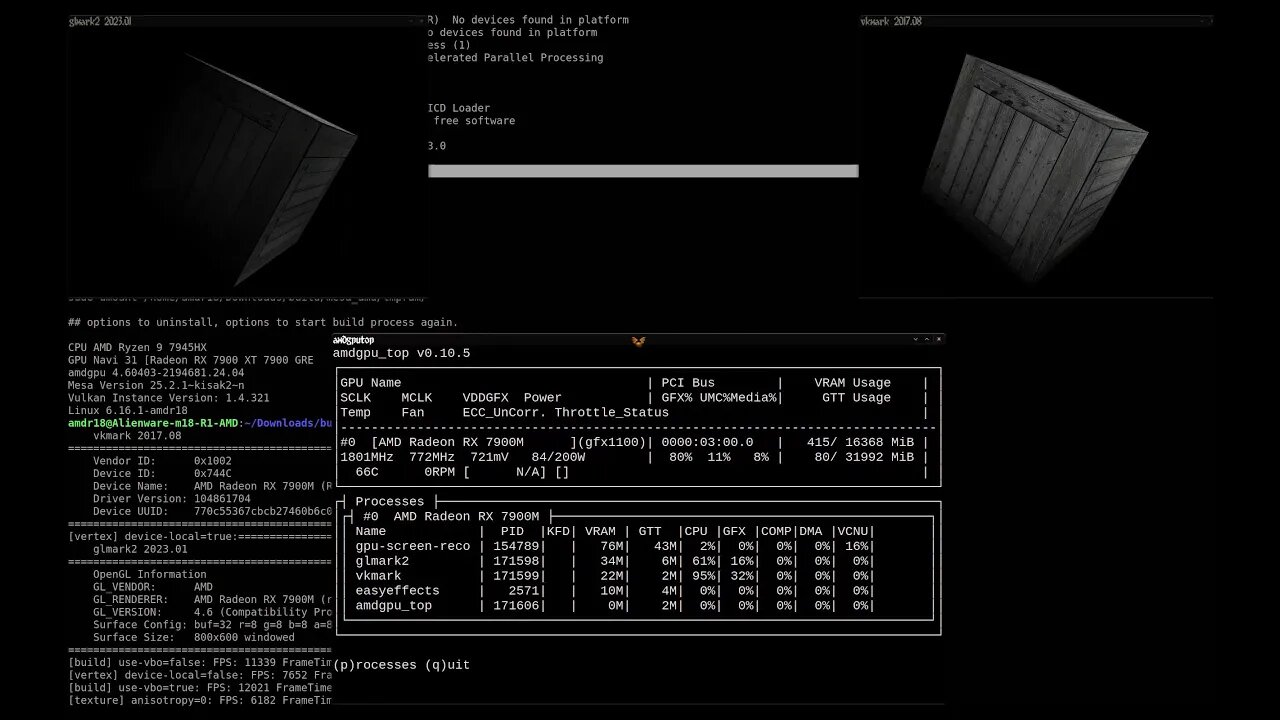Click 'Throttle_Status' header label
The image size is (1280, 720).
(x=612, y=413)
